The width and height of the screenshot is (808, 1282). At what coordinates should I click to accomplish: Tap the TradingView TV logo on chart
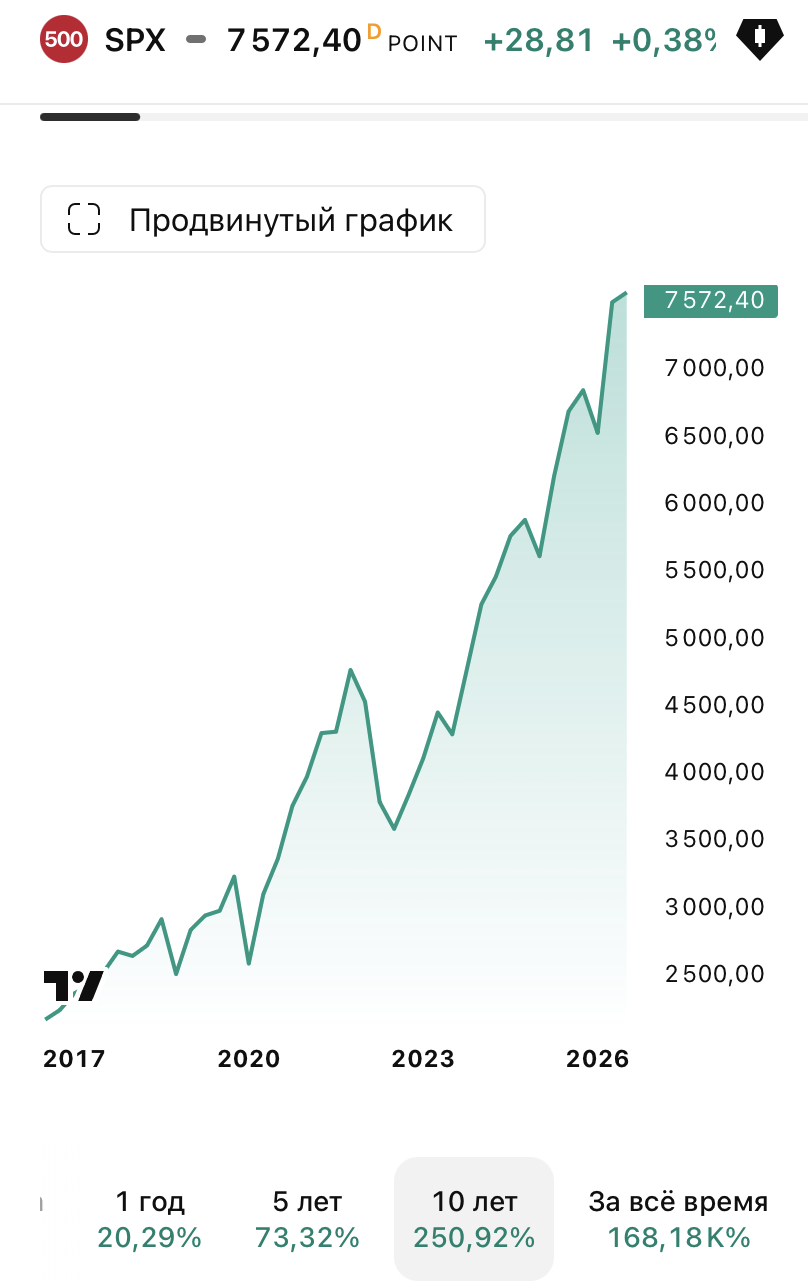73,986
